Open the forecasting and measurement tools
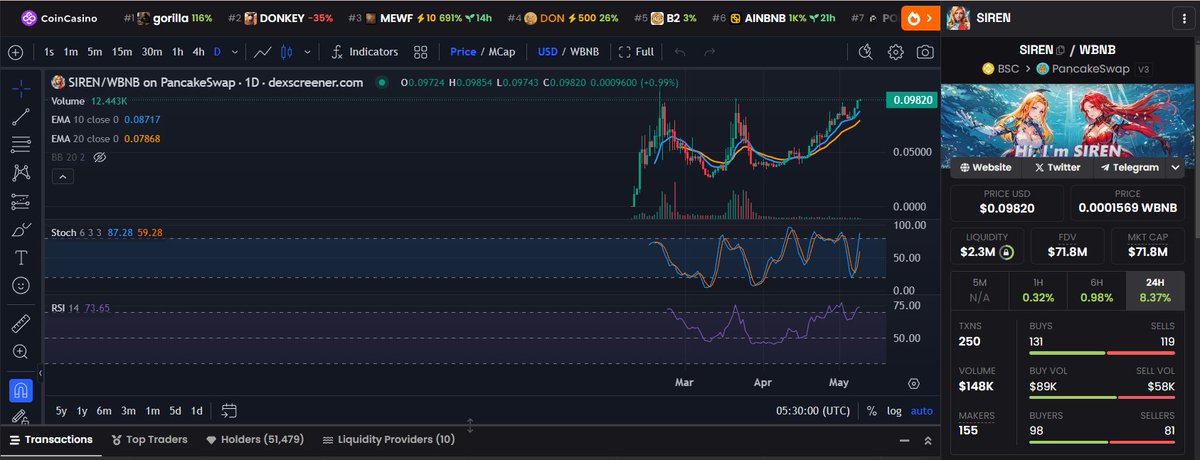1200x460 pixels. click(x=20, y=202)
